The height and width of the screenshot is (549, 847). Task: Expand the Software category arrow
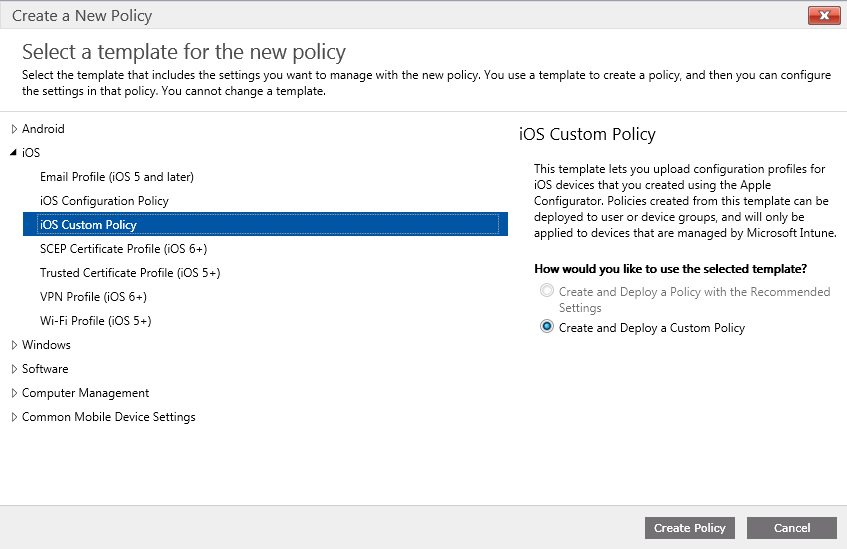14,369
